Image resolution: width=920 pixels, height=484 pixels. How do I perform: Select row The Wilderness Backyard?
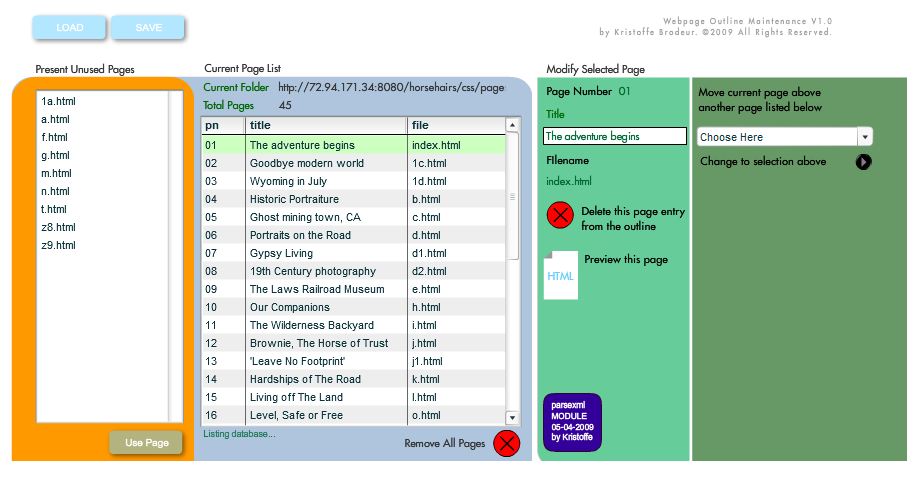[x=353, y=325]
